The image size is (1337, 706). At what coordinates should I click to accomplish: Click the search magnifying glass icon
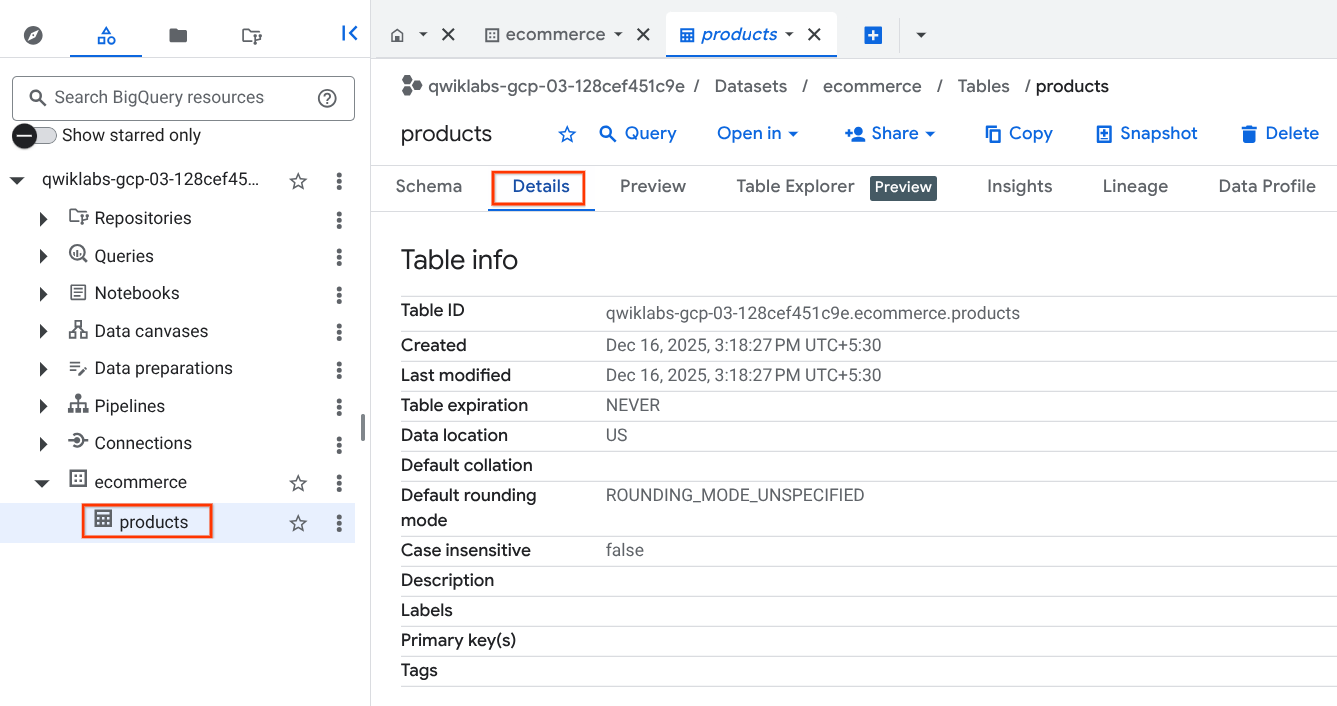pyautogui.click(x=37, y=98)
